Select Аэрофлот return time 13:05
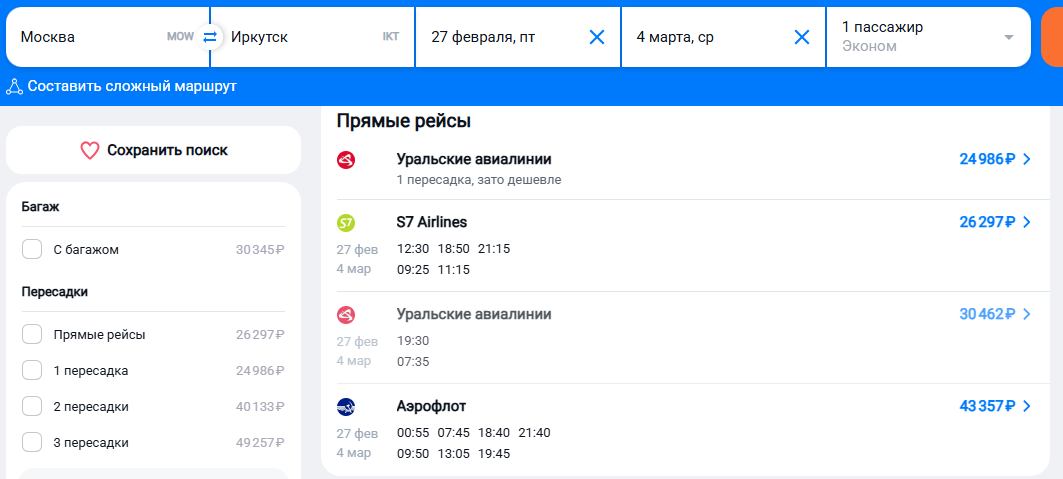Image resolution: width=1063 pixels, height=479 pixels. coord(454,454)
